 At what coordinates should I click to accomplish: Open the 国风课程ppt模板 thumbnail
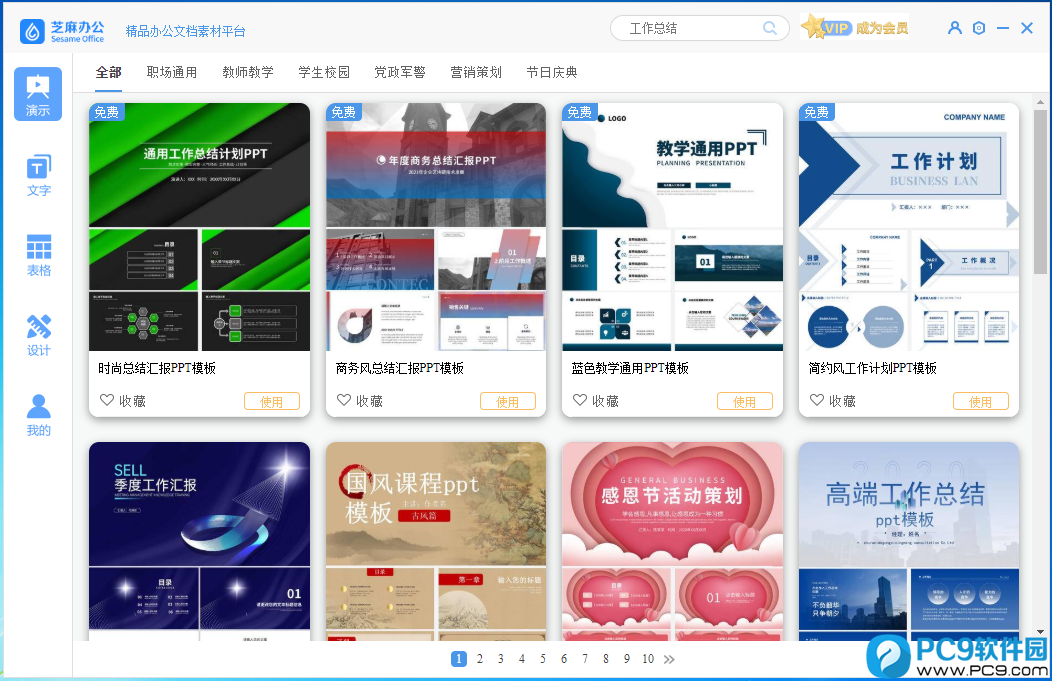pos(436,541)
